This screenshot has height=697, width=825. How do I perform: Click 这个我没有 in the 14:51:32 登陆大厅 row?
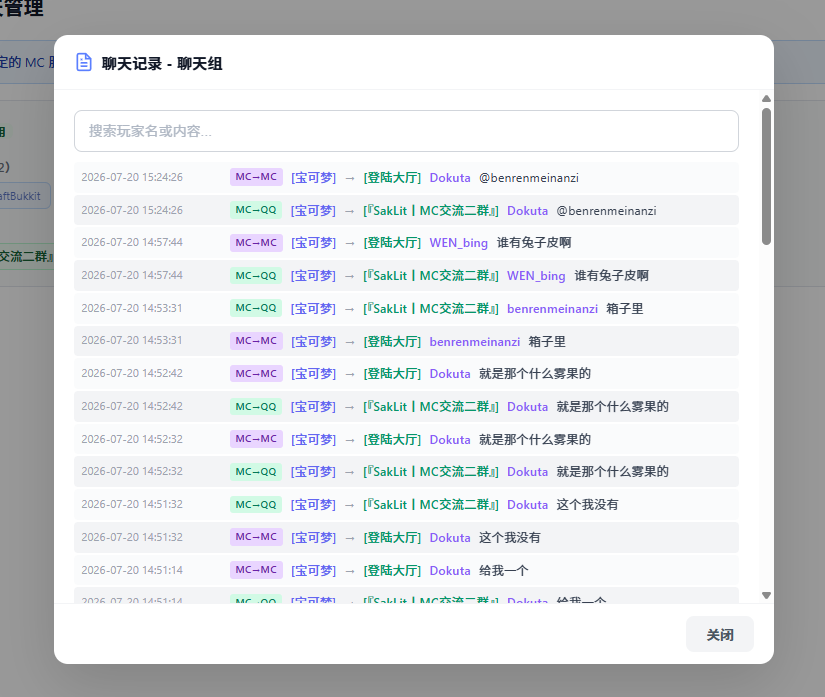(x=510, y=538)
